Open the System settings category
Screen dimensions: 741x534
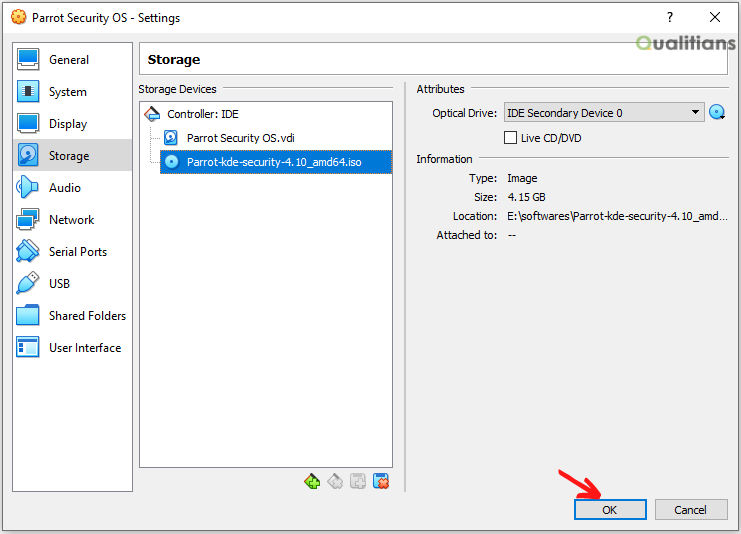point(72,92)
